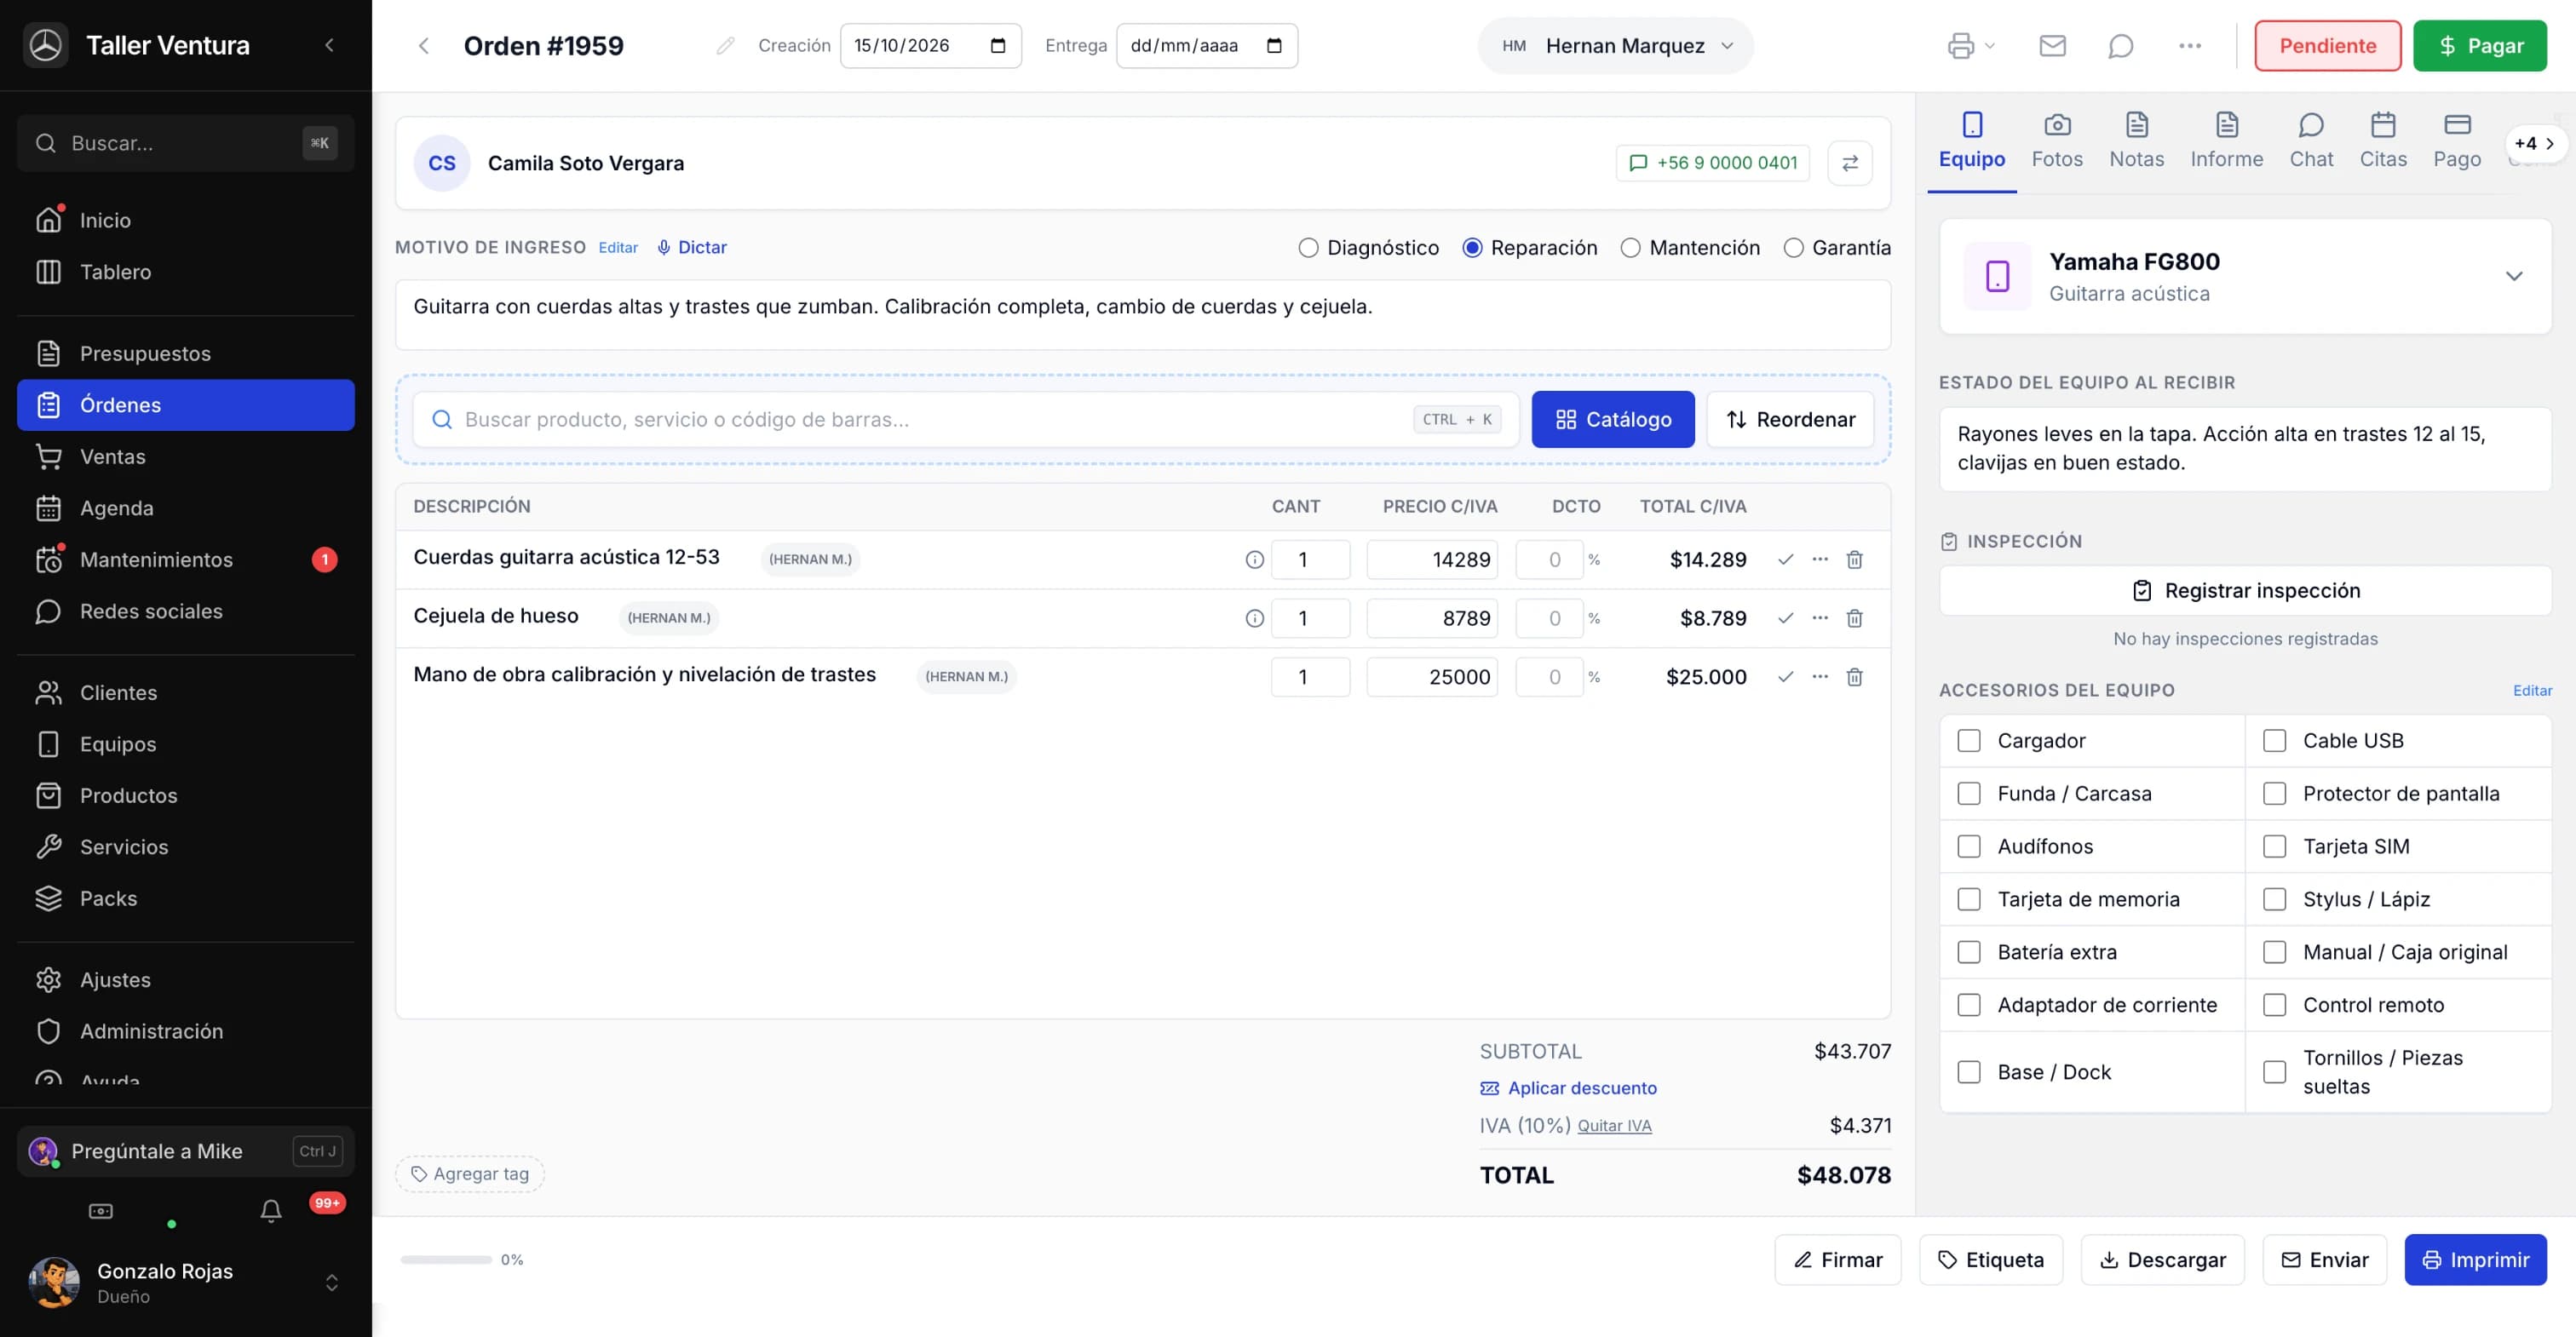
Task: Focus the product search field
Action: (965, 420)
